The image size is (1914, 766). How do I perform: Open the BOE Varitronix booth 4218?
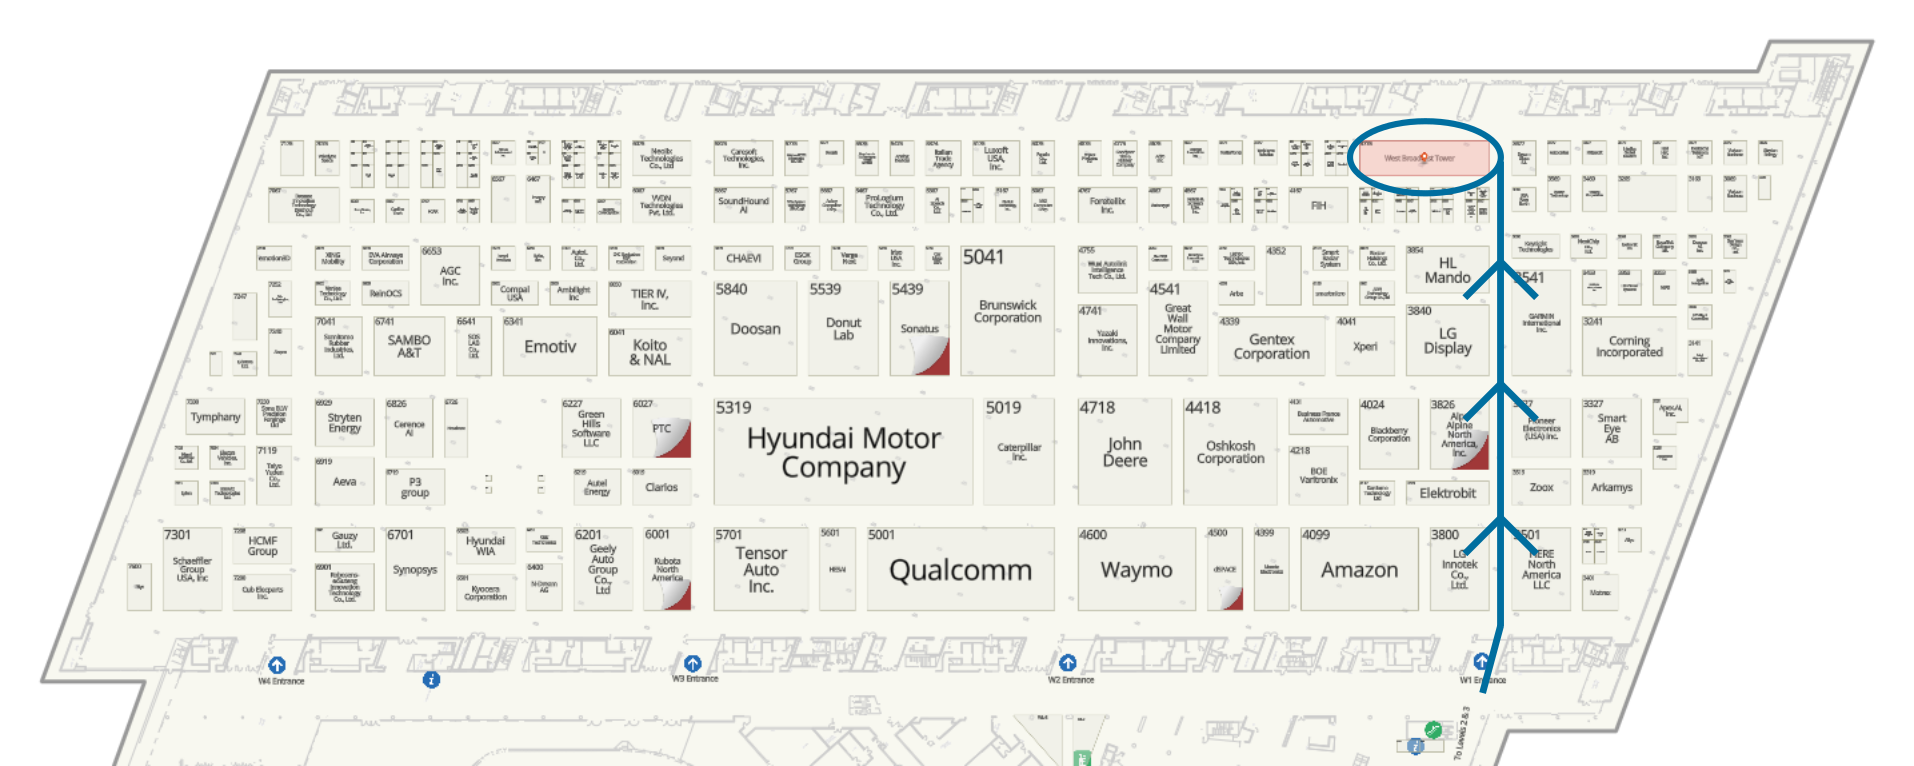[x=1318, y=475]
